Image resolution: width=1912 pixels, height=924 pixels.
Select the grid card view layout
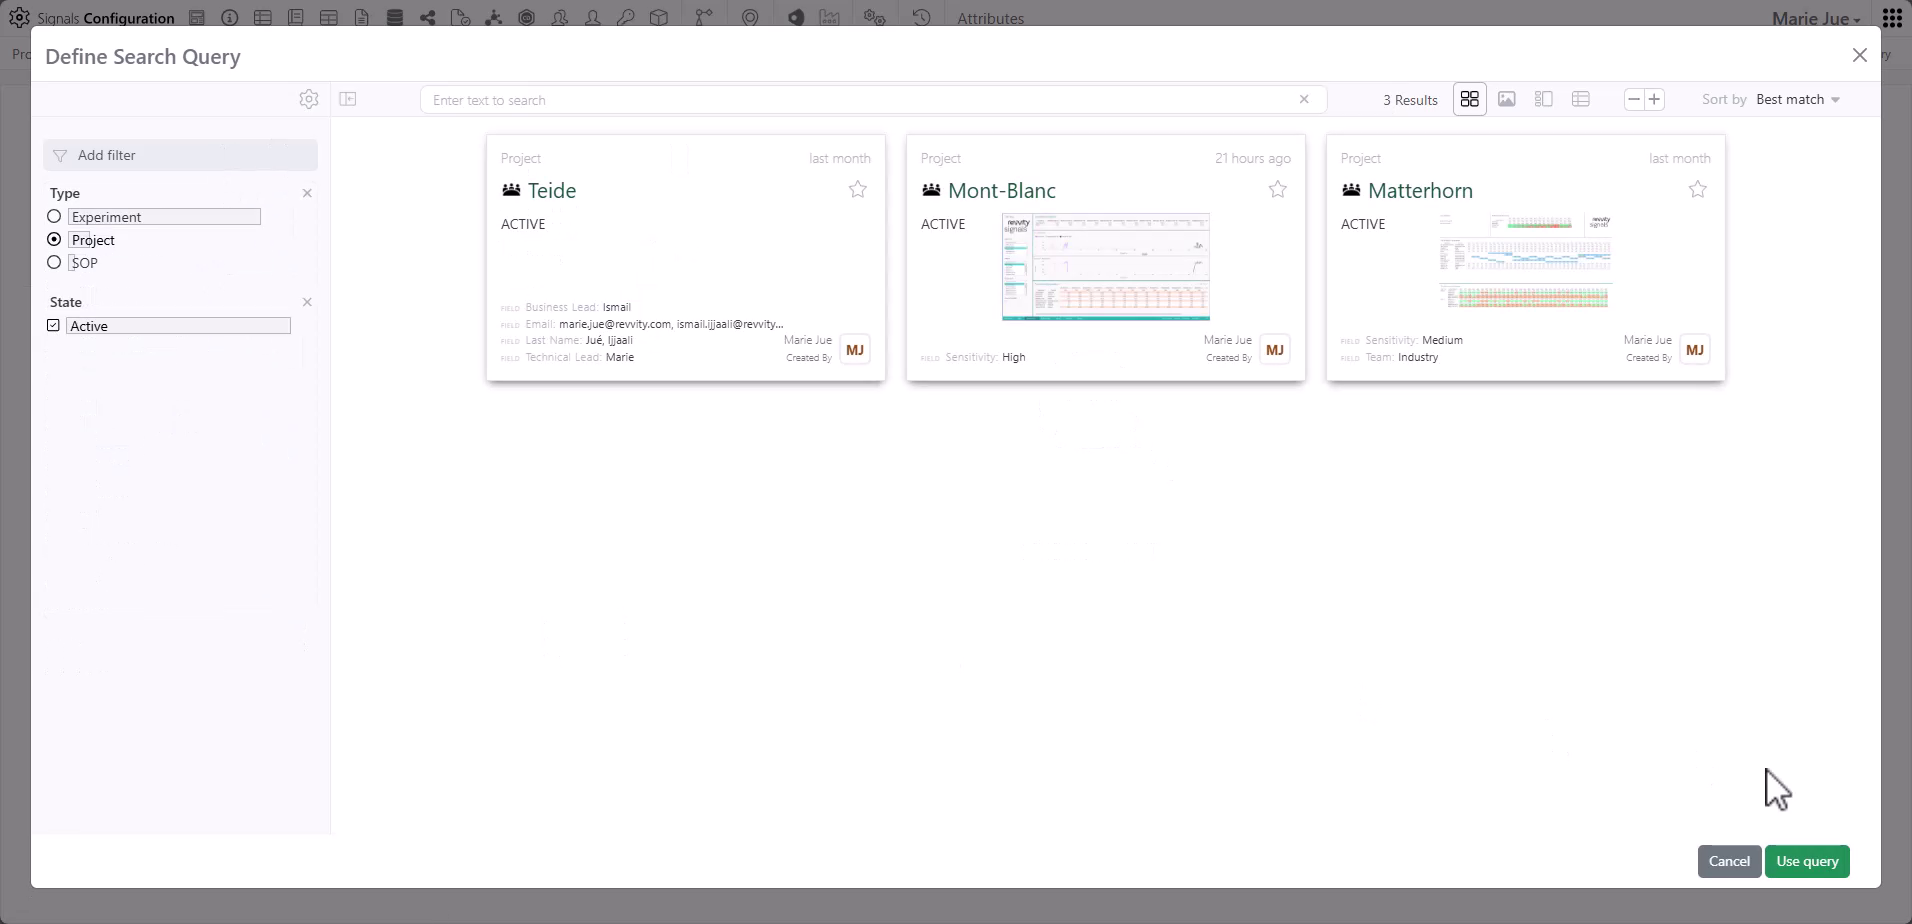(1468, 99)
